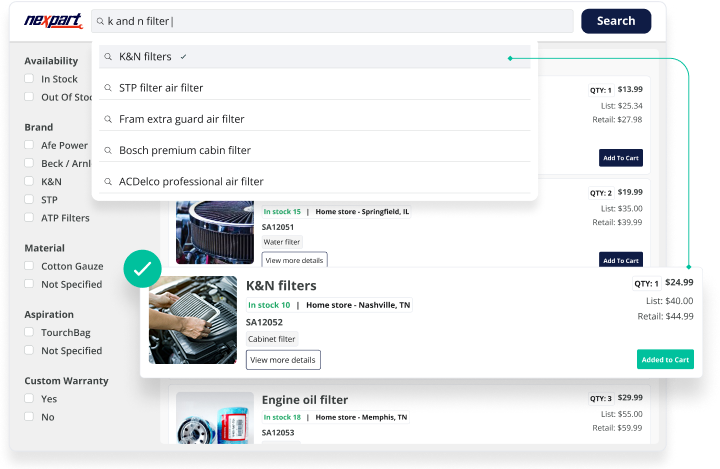
Task: Tick the Out Of Stock checkbox
Action: pyautogui.click(x=29, y=96)
